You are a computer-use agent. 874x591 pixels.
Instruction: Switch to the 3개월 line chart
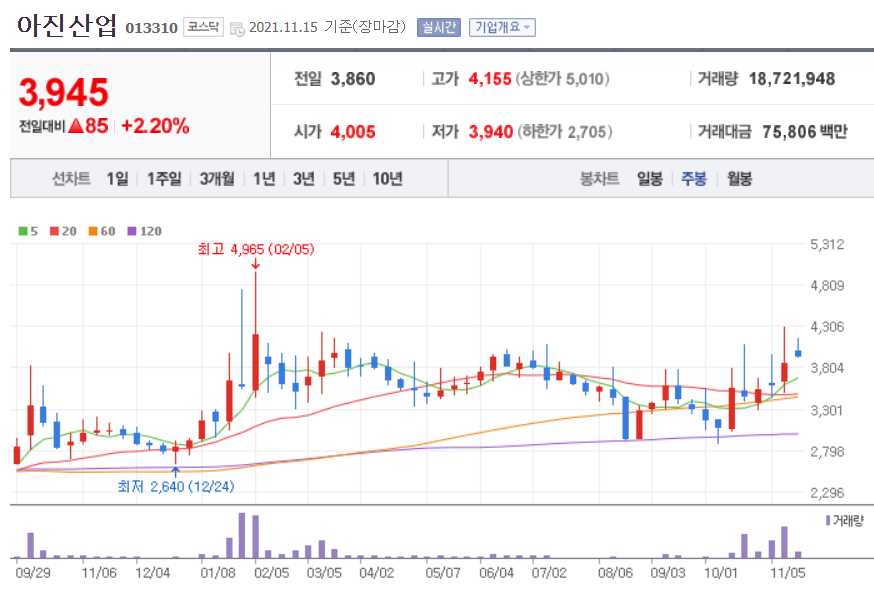point(217,179)
